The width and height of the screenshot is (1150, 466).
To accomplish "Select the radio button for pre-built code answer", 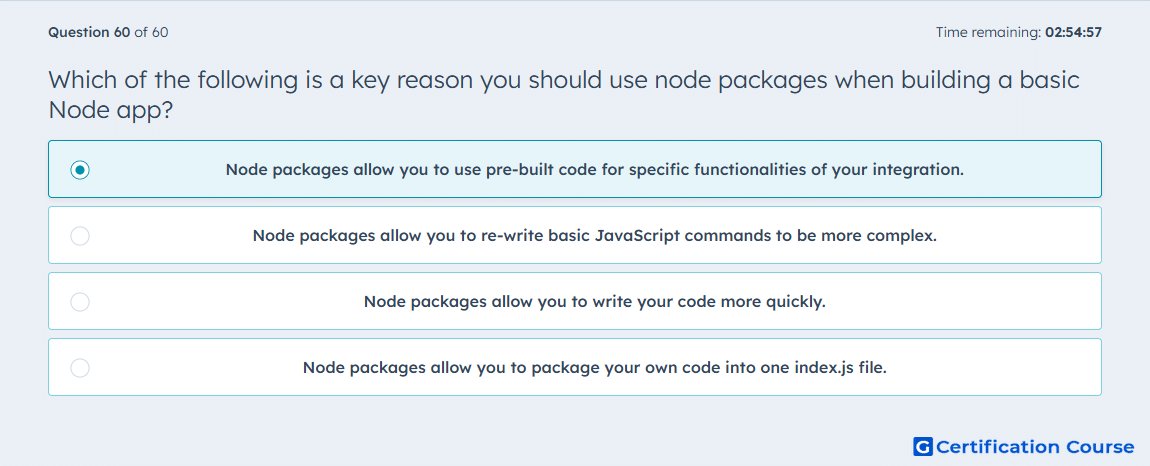I will coord(80,170).
